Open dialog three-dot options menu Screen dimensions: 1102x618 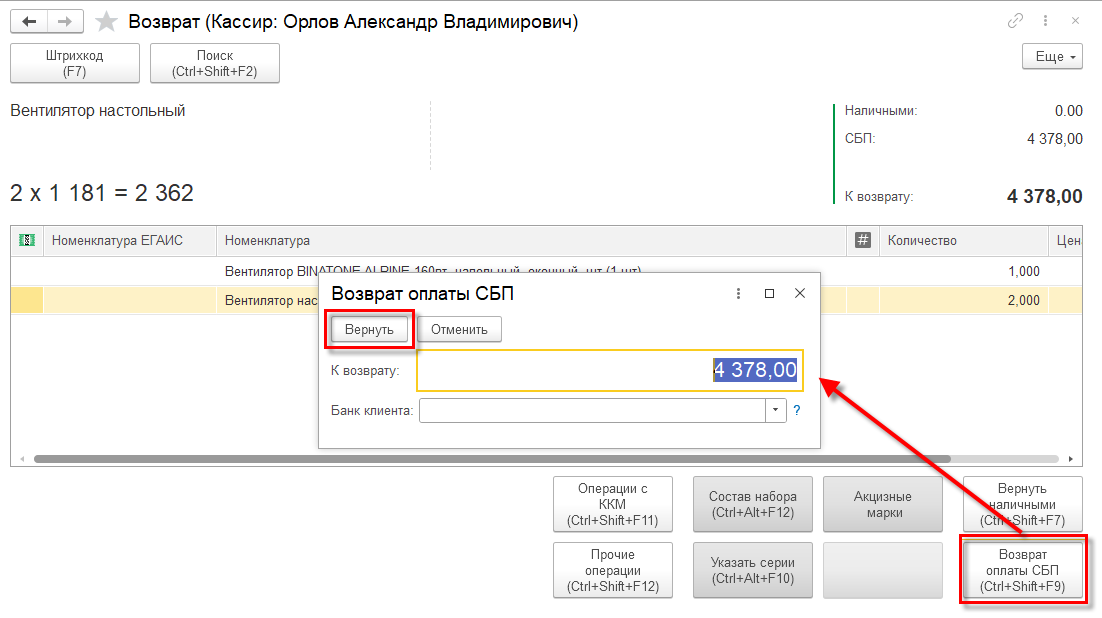[738, 293]
